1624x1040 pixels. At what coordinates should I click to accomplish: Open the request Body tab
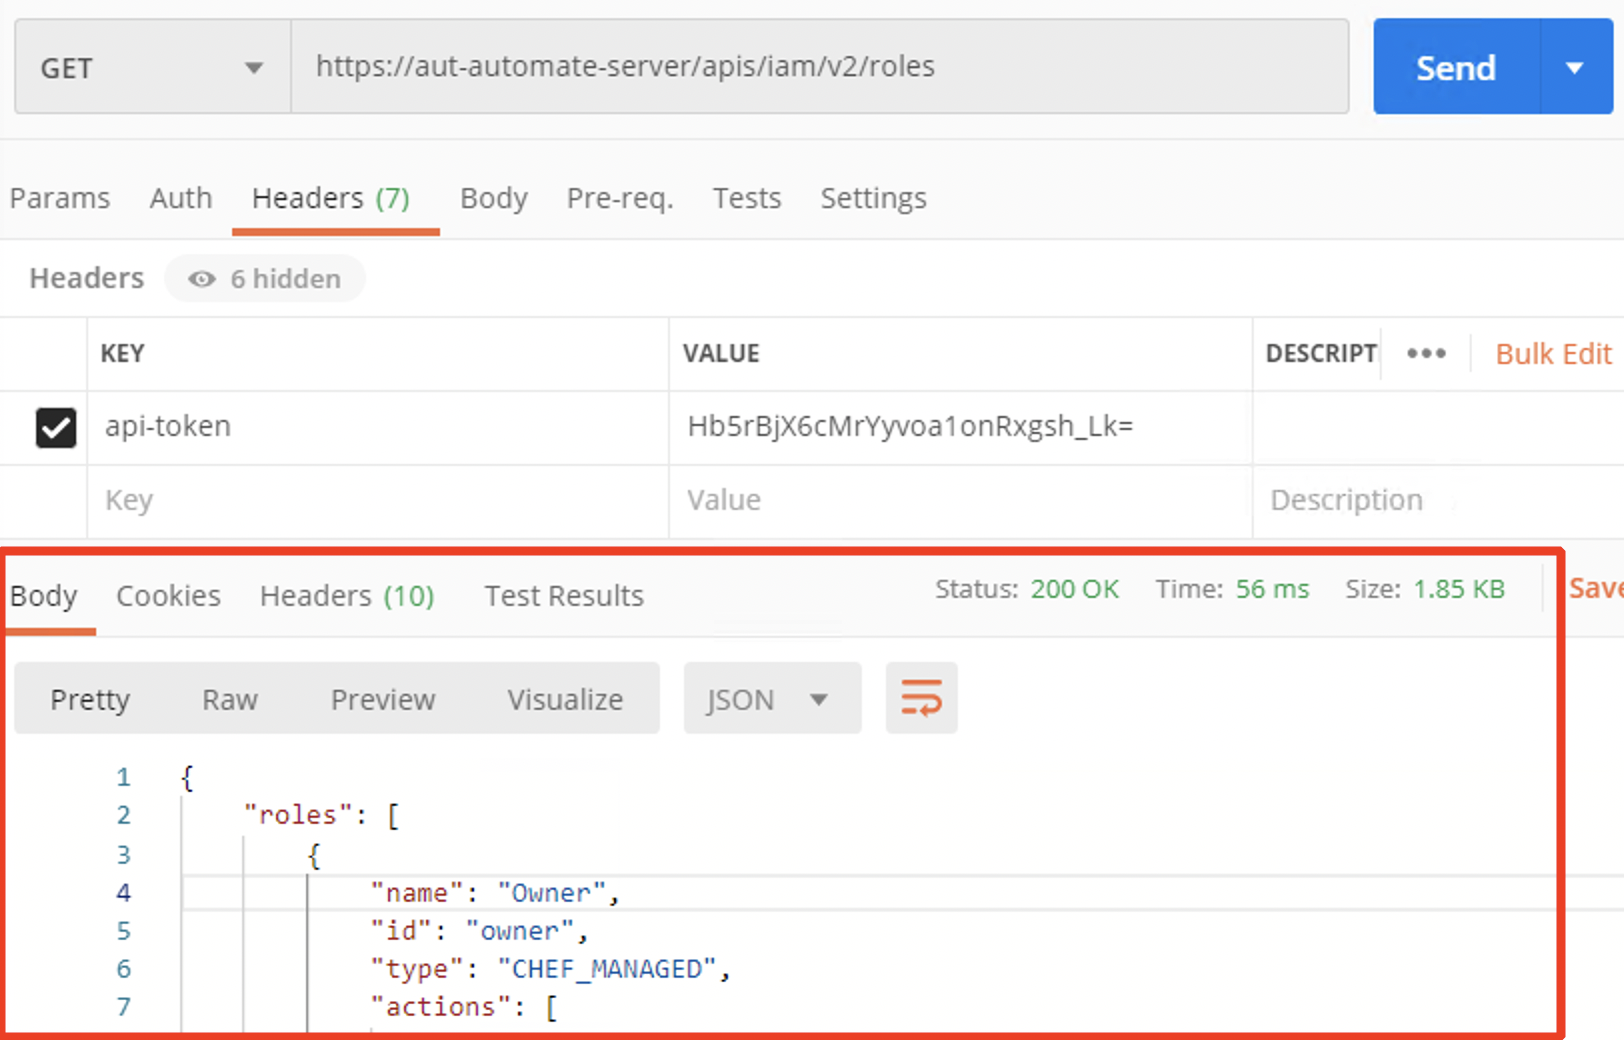[x=494, y=198]
